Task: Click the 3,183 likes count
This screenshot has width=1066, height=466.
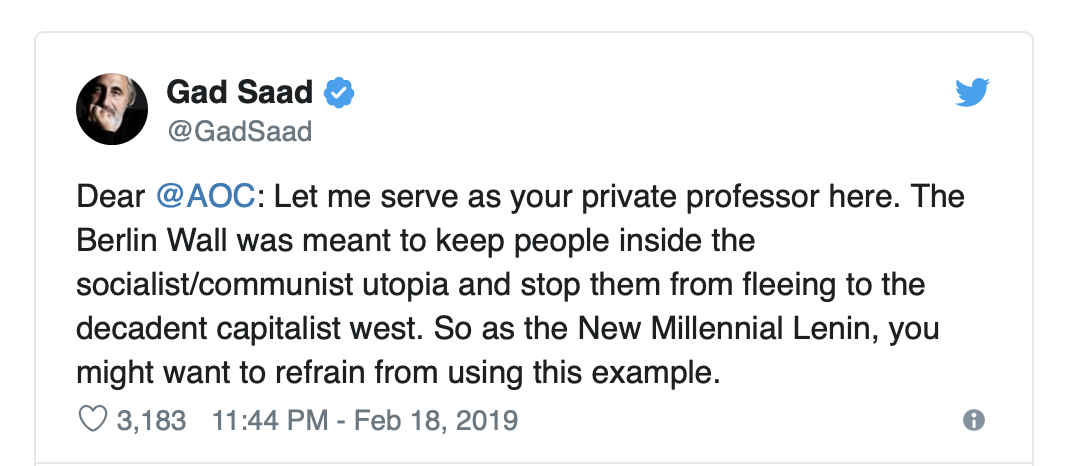Action: pos(151,420)
